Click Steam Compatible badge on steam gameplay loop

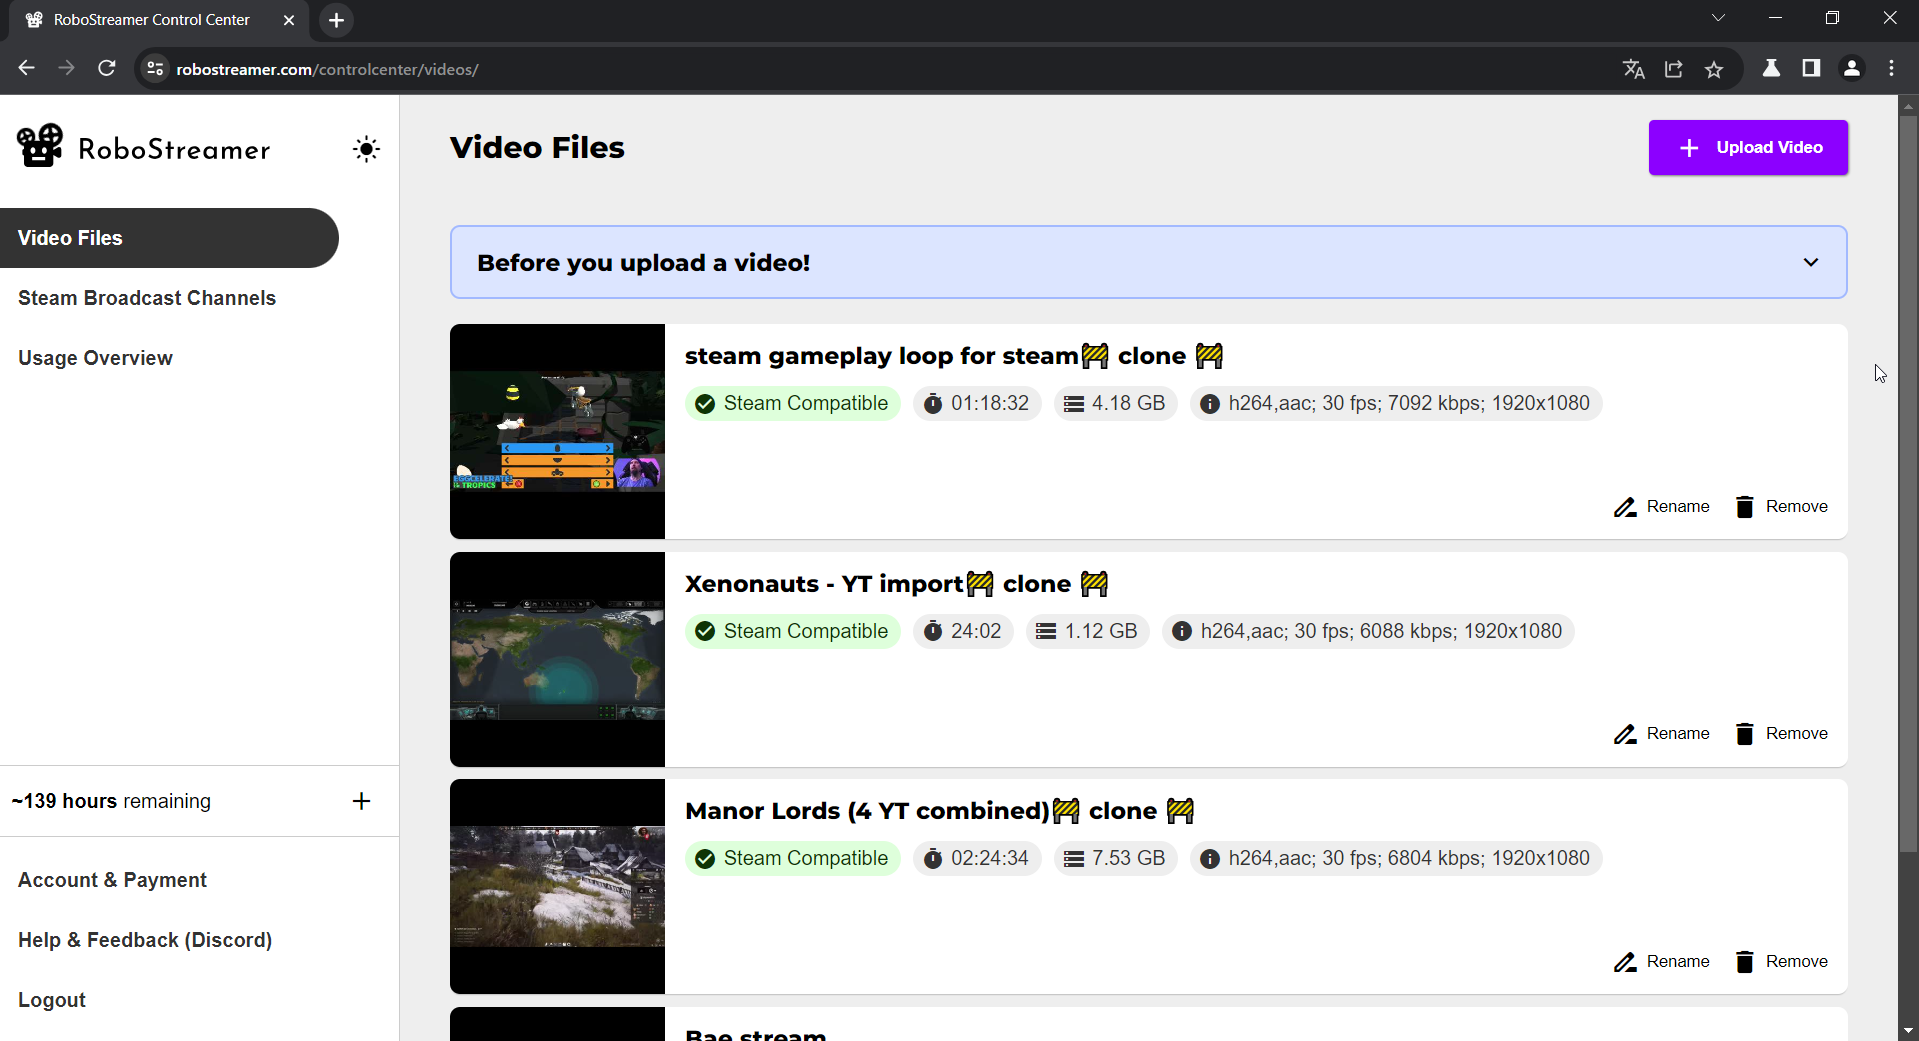coord(792,403)
